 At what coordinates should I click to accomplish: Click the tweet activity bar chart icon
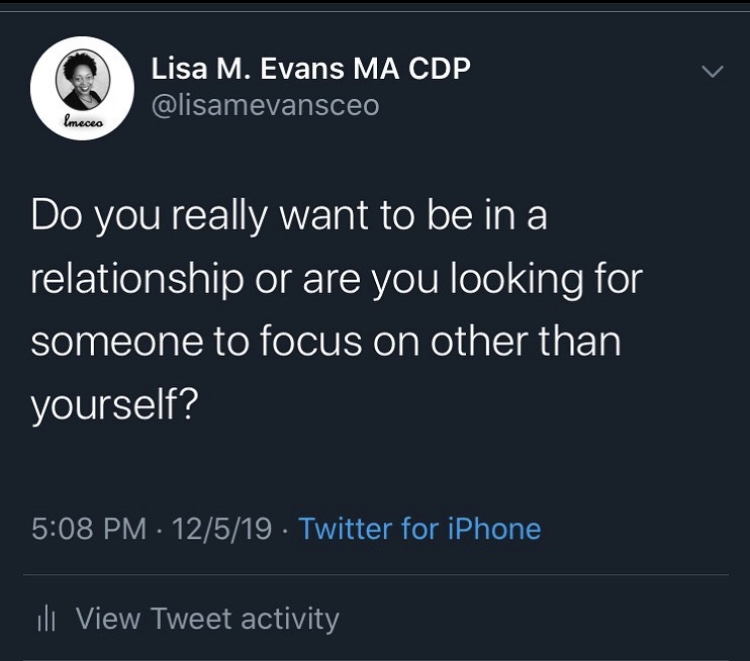pyautogui.click(x=44, y=620)
